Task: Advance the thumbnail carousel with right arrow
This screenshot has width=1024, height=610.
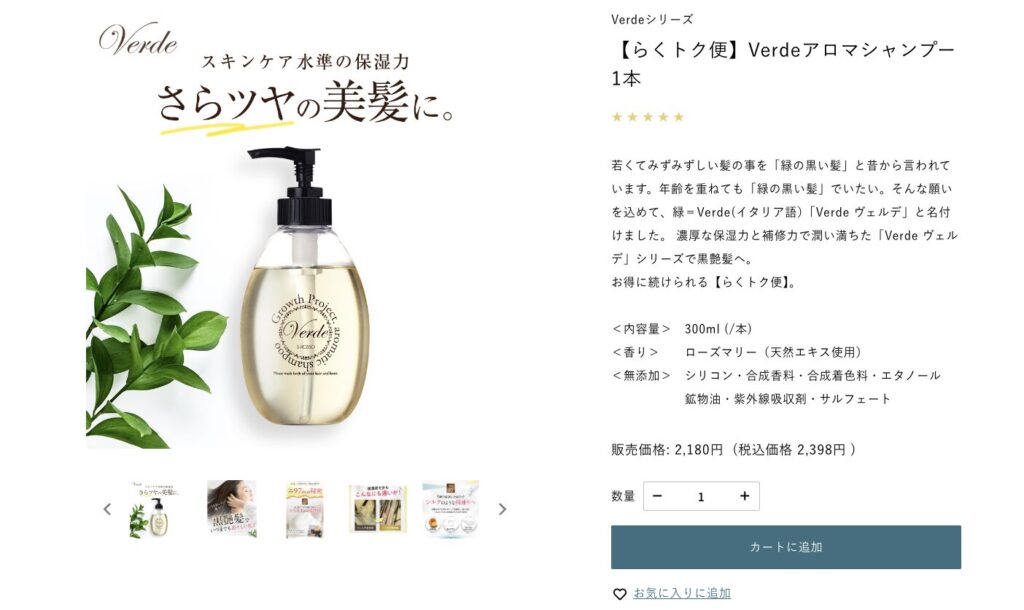Action: click(502, 509)
